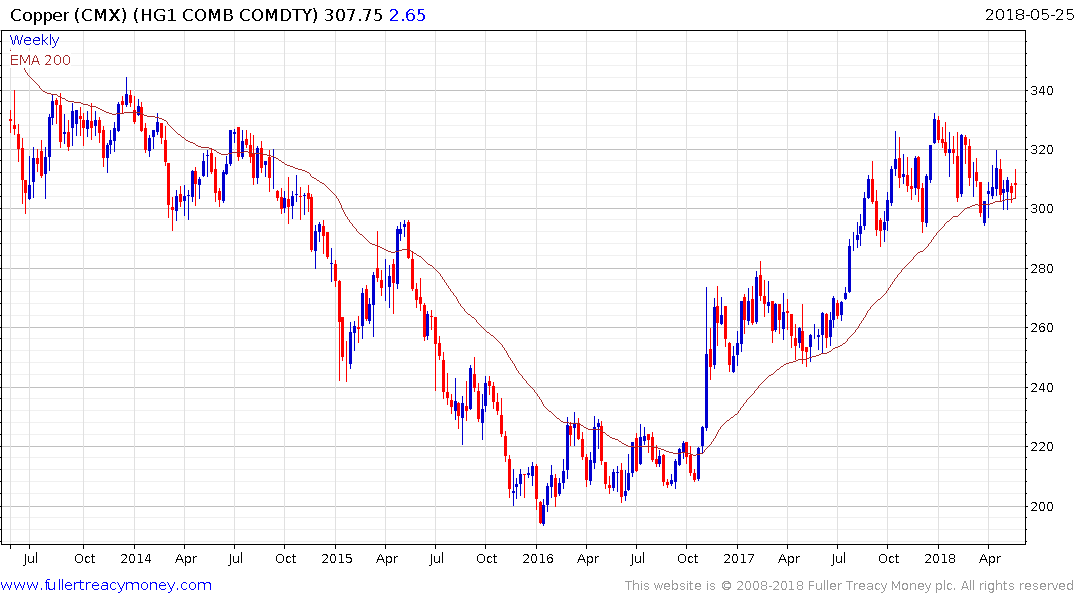Click the blue change value '2.65'
Image resolution: width=1075 pixels, height=600 pixels.
(x=407, y=15)
